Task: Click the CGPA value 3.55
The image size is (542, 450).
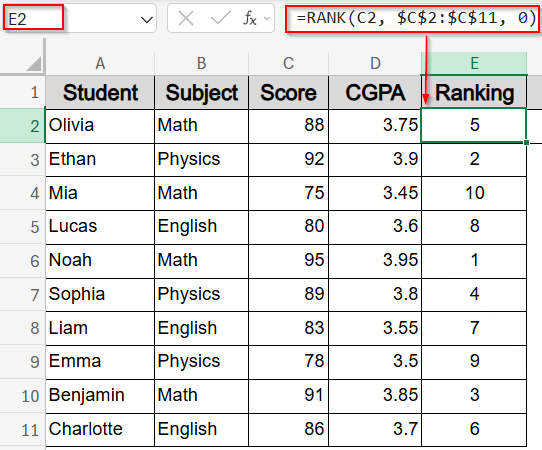Action: pyautogui.click(x=375, y=328)
